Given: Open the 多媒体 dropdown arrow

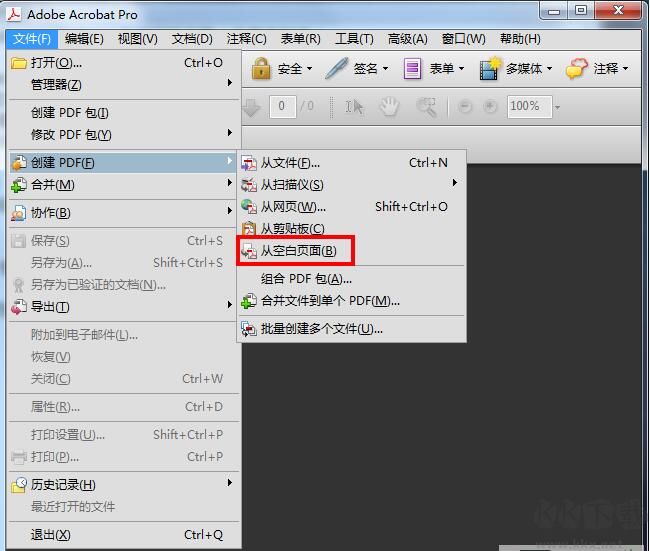Looking at the screenshot, I should point(550,69).
